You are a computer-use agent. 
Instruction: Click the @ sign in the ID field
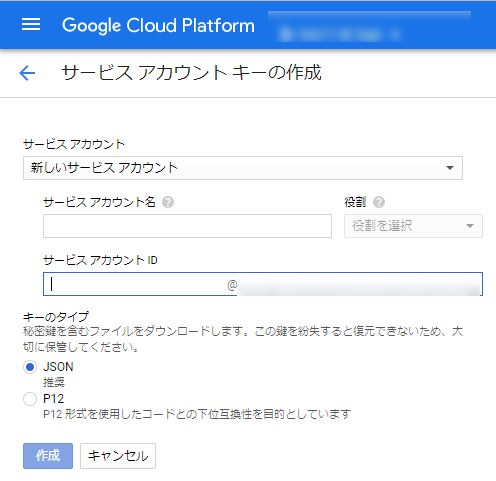(232, 285)
